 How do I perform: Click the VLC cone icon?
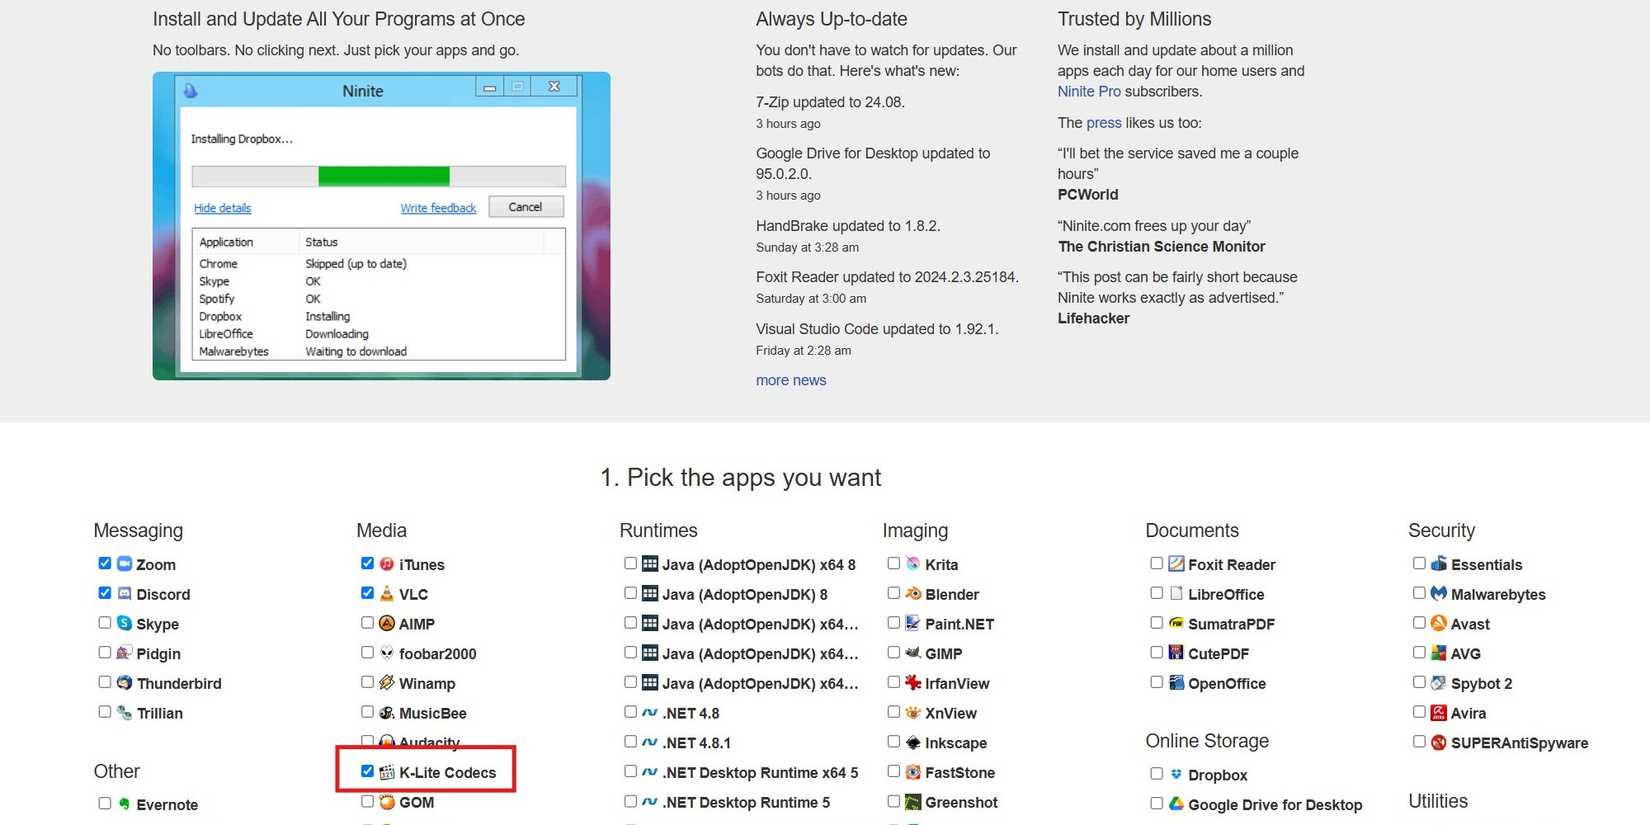(x=387, y=594)
